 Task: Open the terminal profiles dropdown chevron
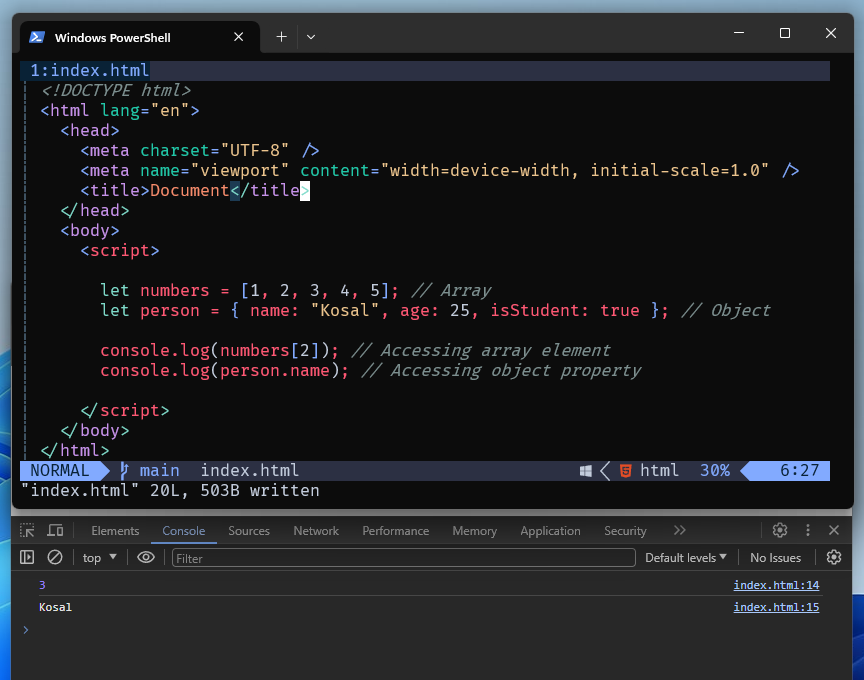(x=311, y=37)
